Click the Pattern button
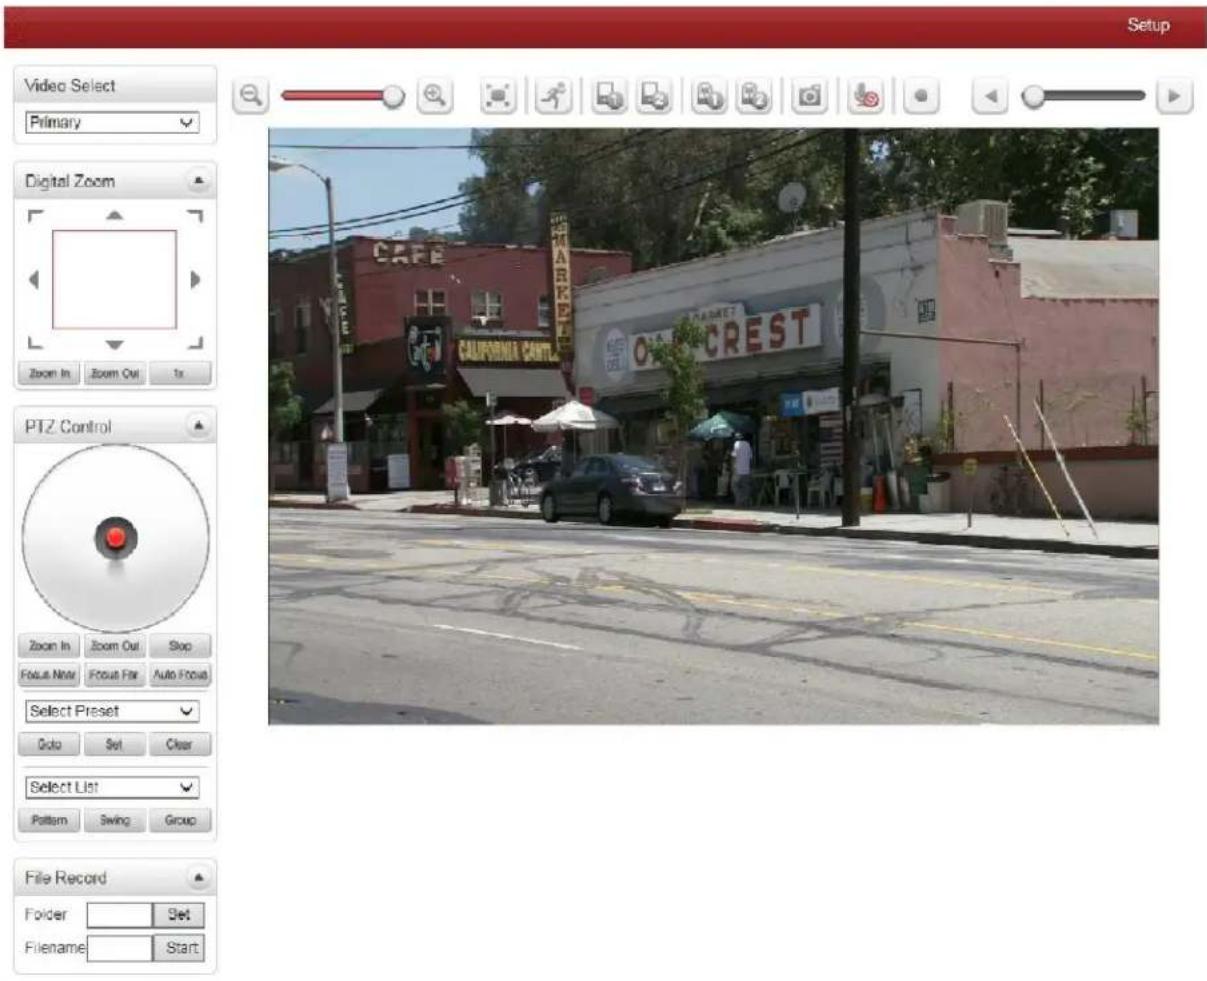Screen dimensions: 1207x981 pyautogui.click(x=49, y=820)
